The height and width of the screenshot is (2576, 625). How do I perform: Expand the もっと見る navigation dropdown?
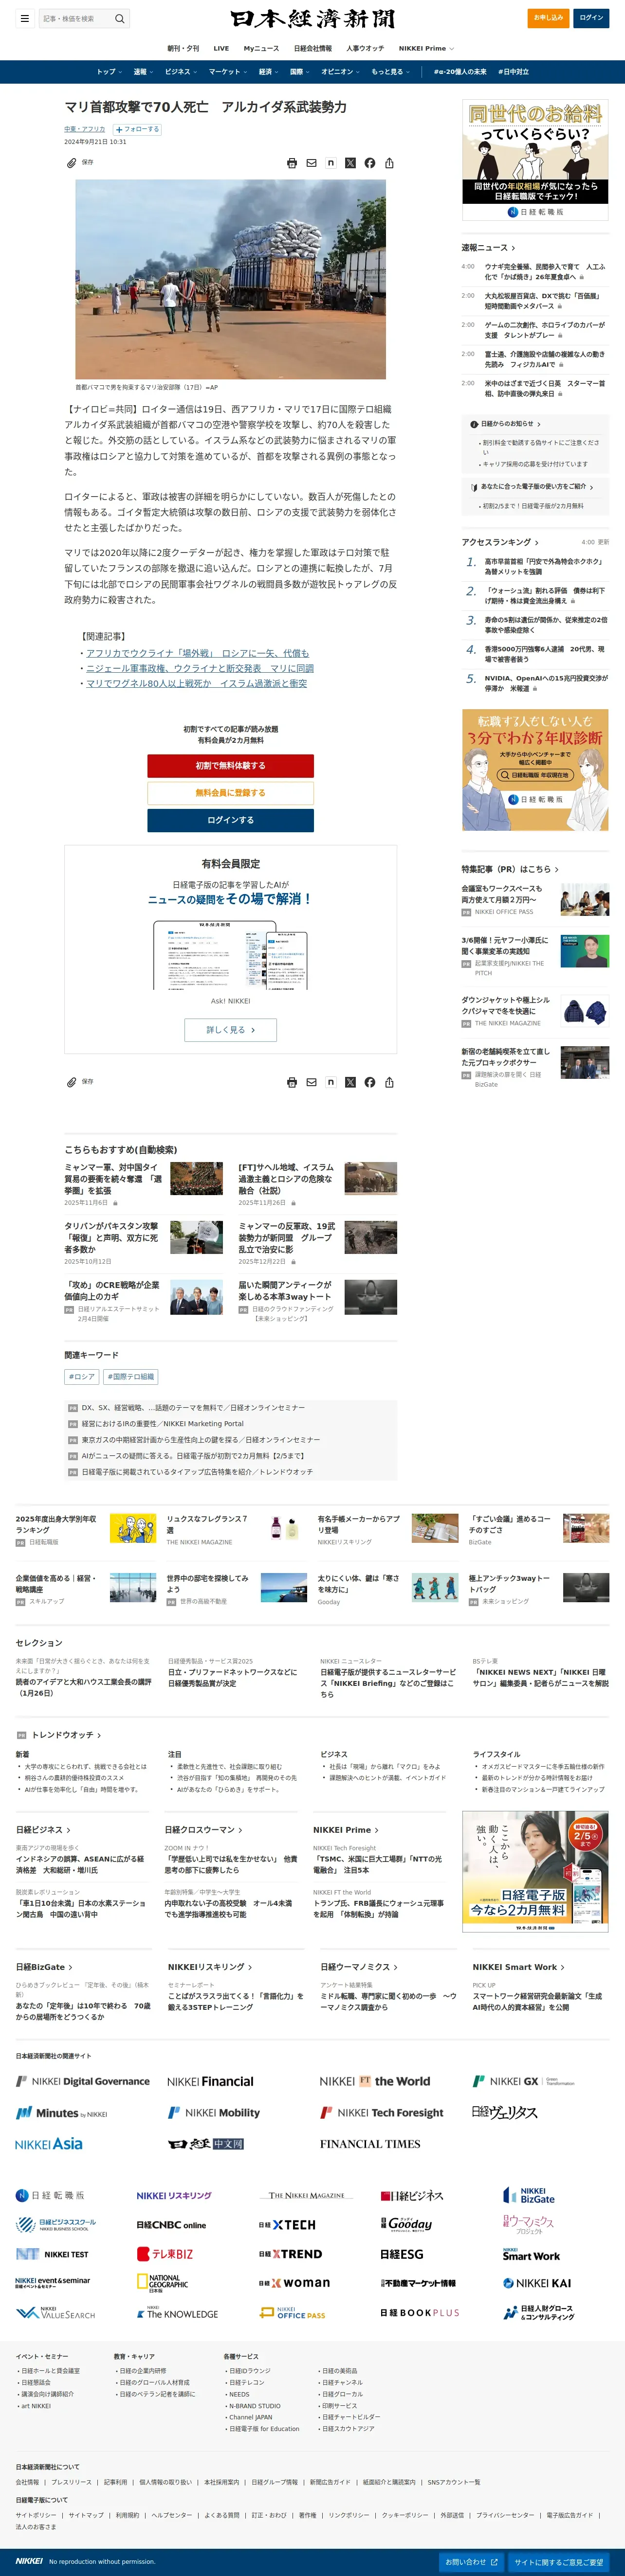click(390, 72)
